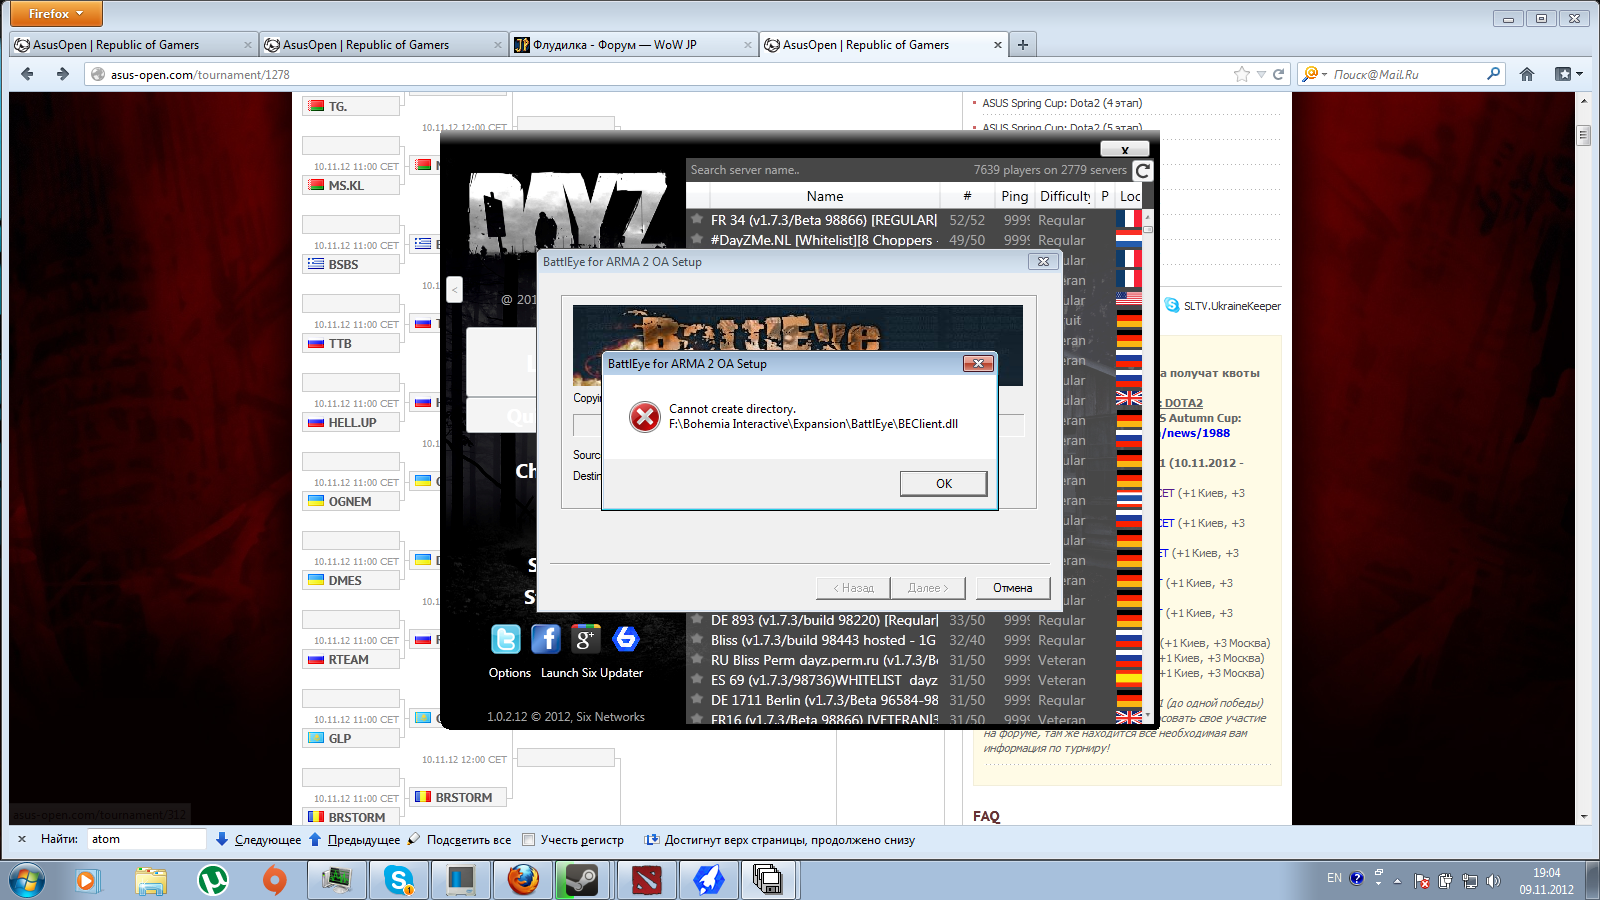Screen dimensions: 1600x900
Task: Sort server list by Ping column
Action: (1014, 196)
